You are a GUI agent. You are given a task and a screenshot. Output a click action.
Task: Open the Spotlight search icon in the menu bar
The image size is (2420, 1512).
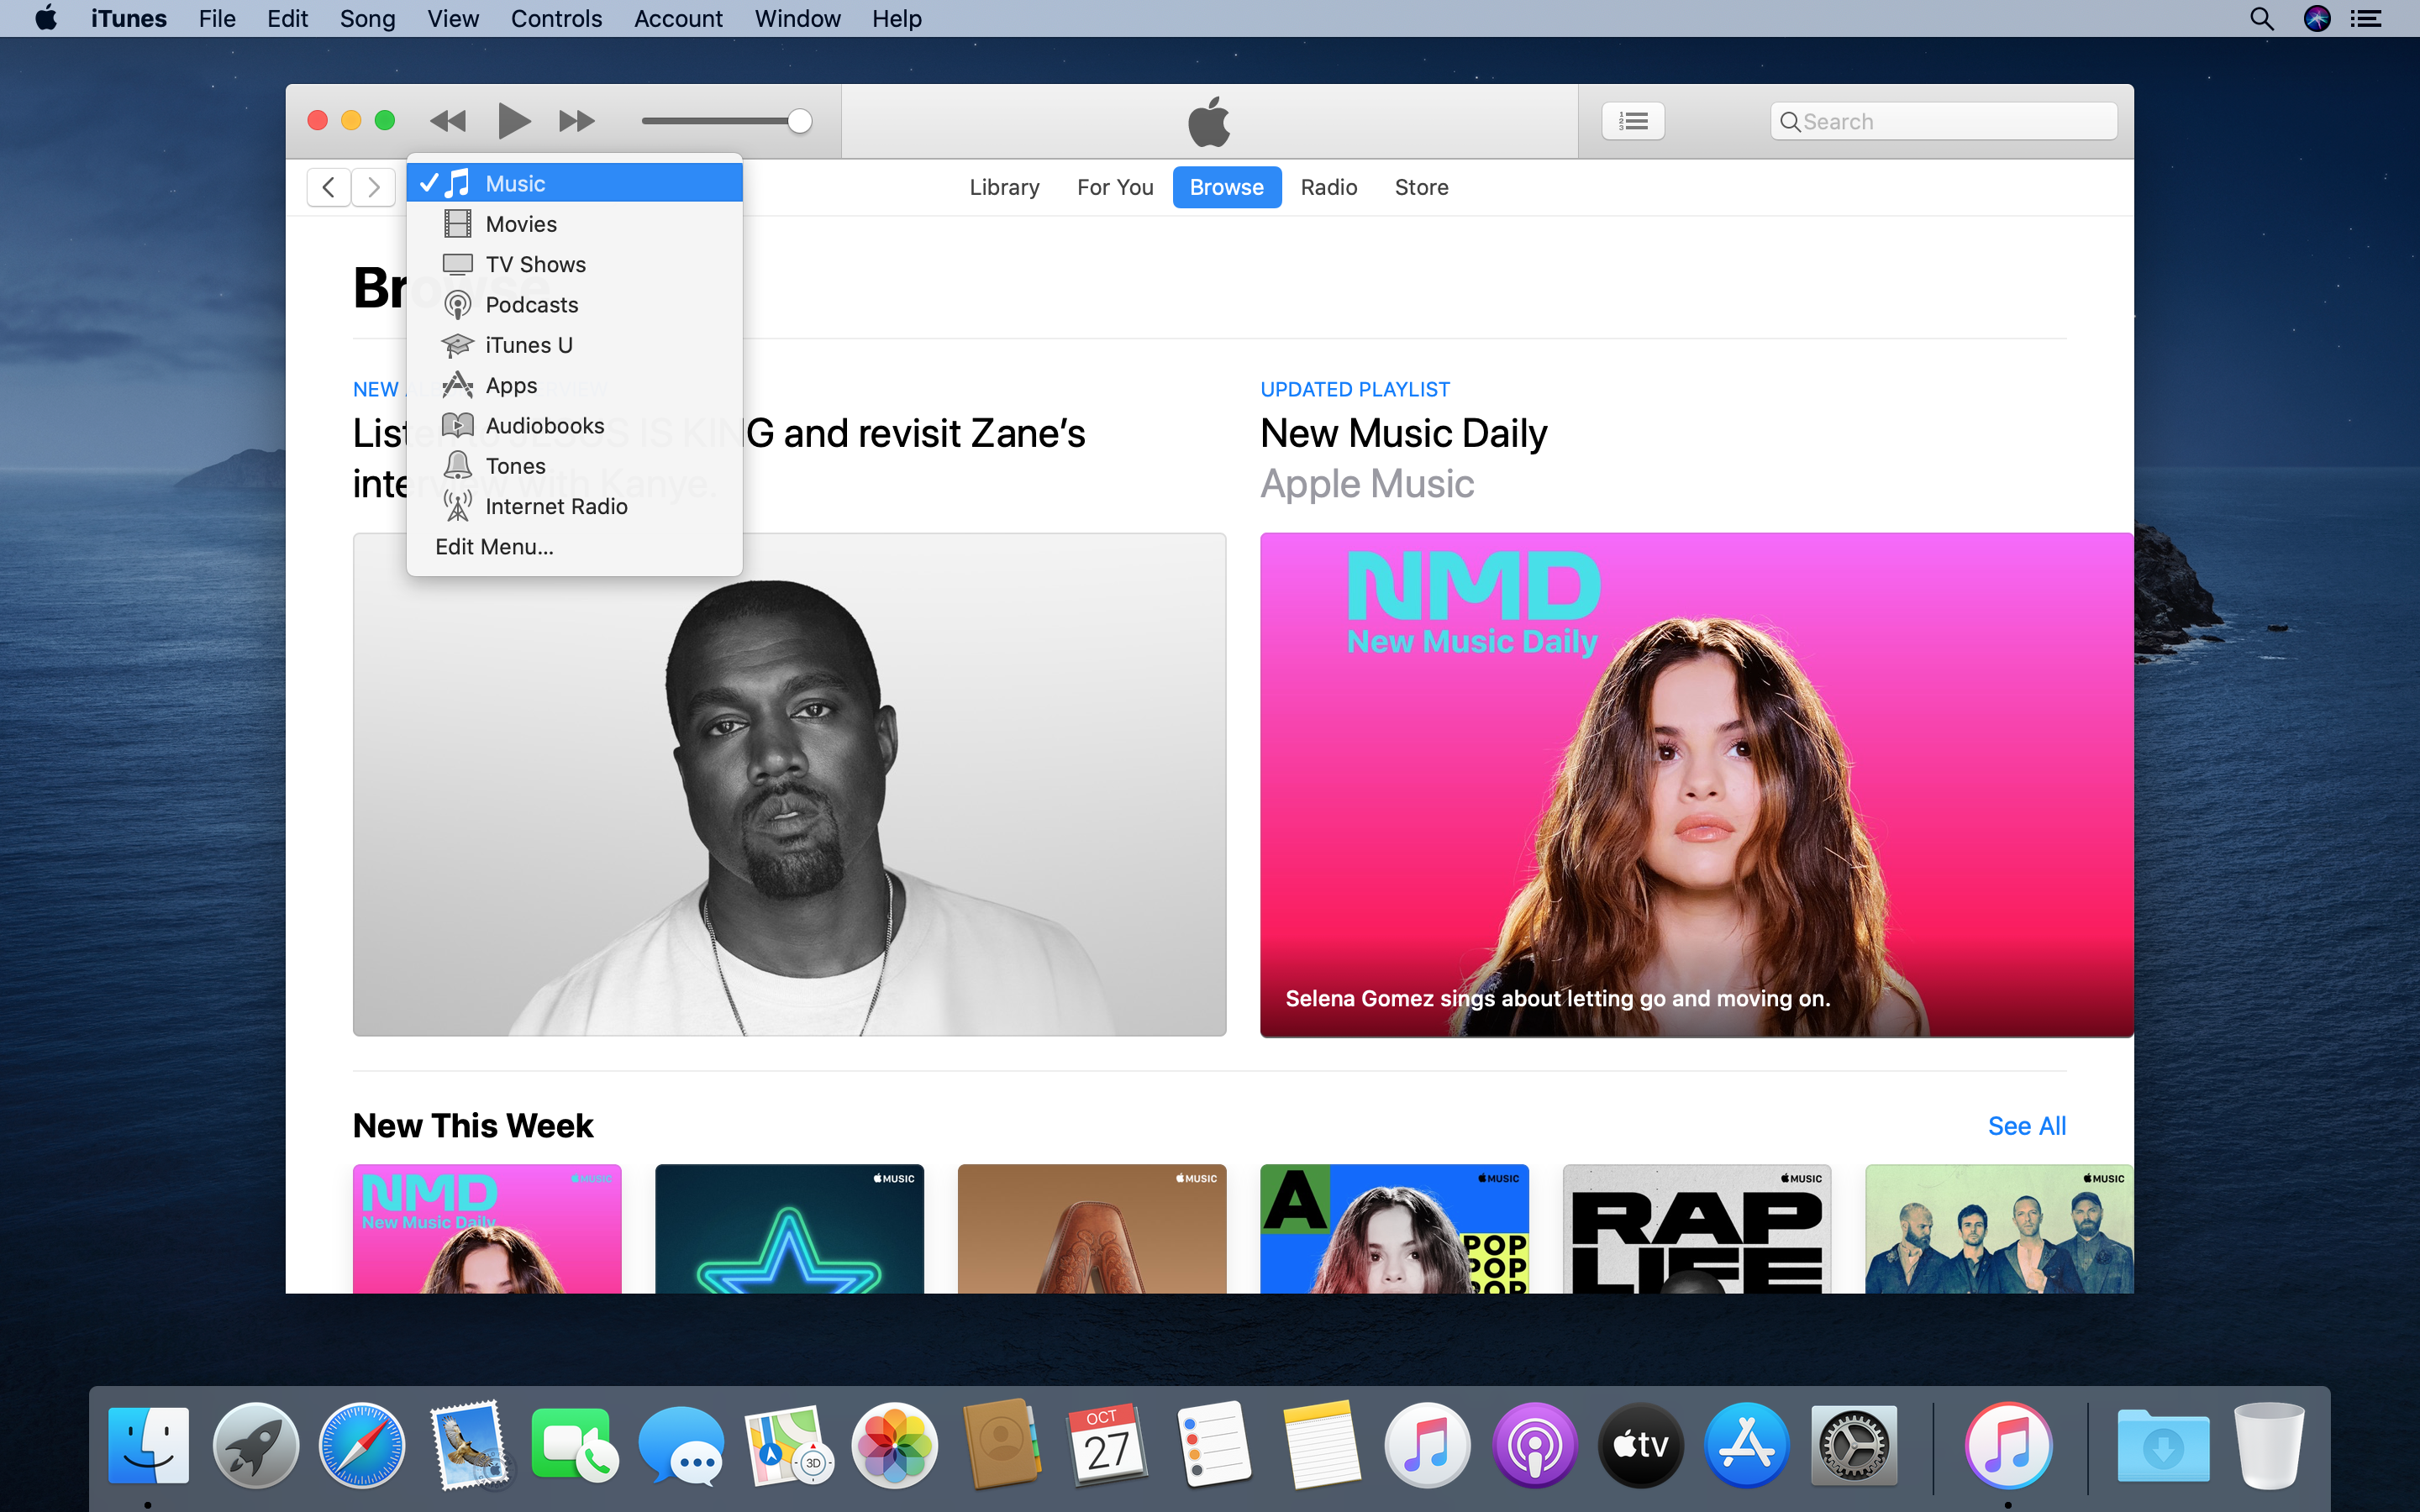(2261, 18)
